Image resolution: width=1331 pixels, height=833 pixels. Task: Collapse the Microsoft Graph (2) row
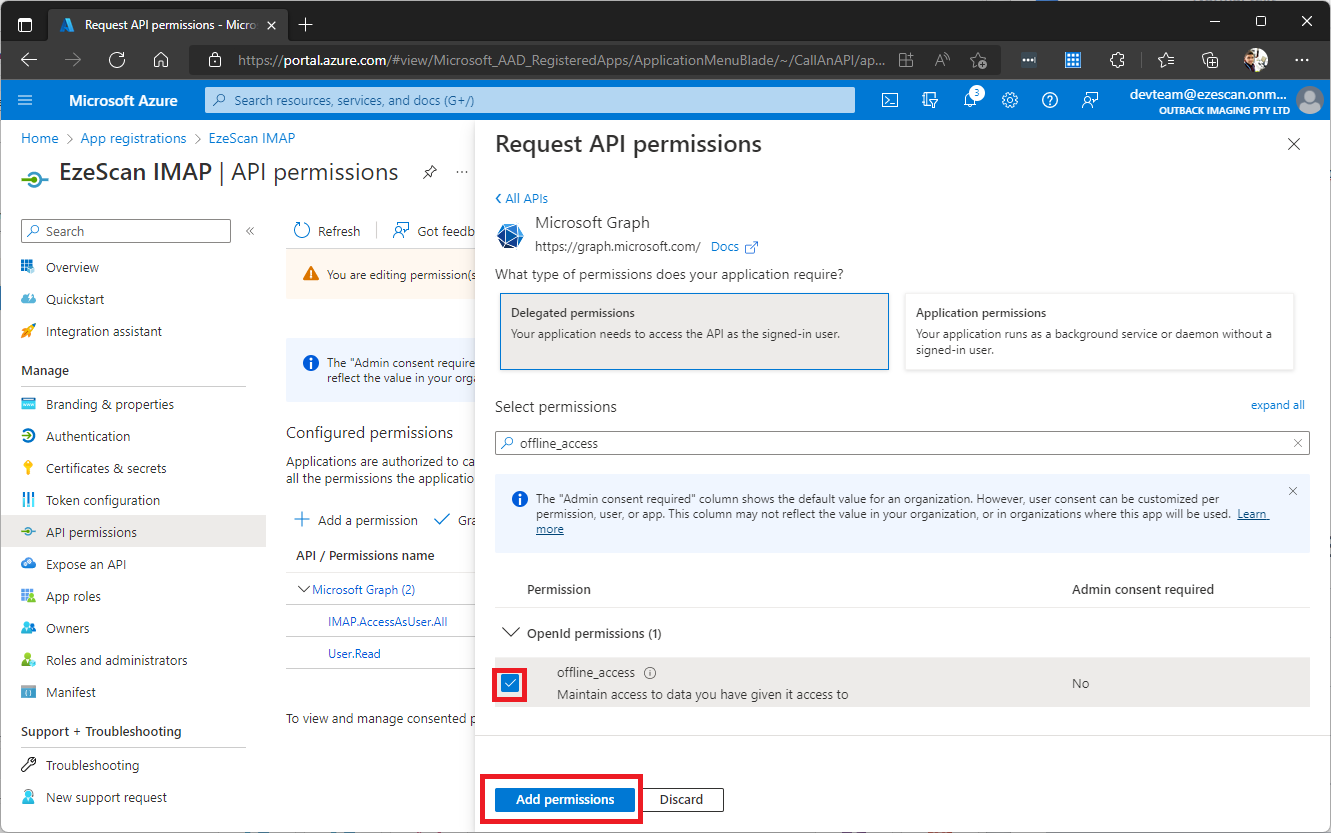pos(304,590)
